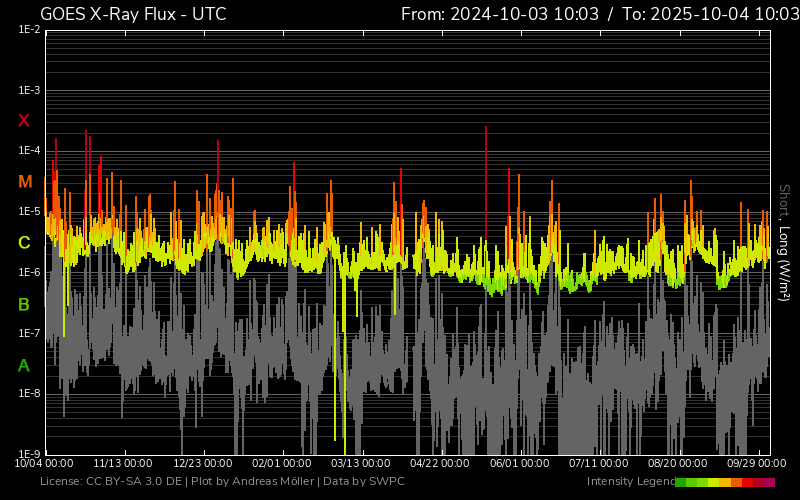Click the yellow C flare class label
800x500 pixels.
[x=24, y=243]
